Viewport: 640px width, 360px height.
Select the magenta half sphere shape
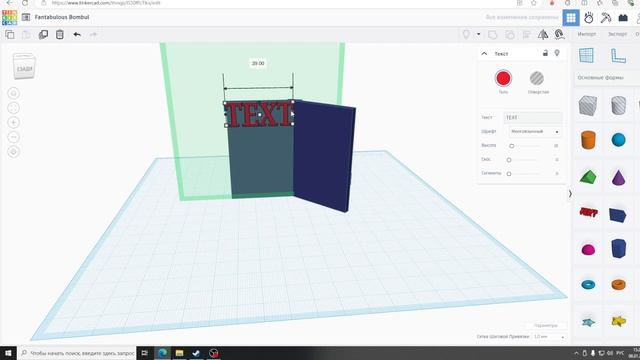[x=588, y=249]
